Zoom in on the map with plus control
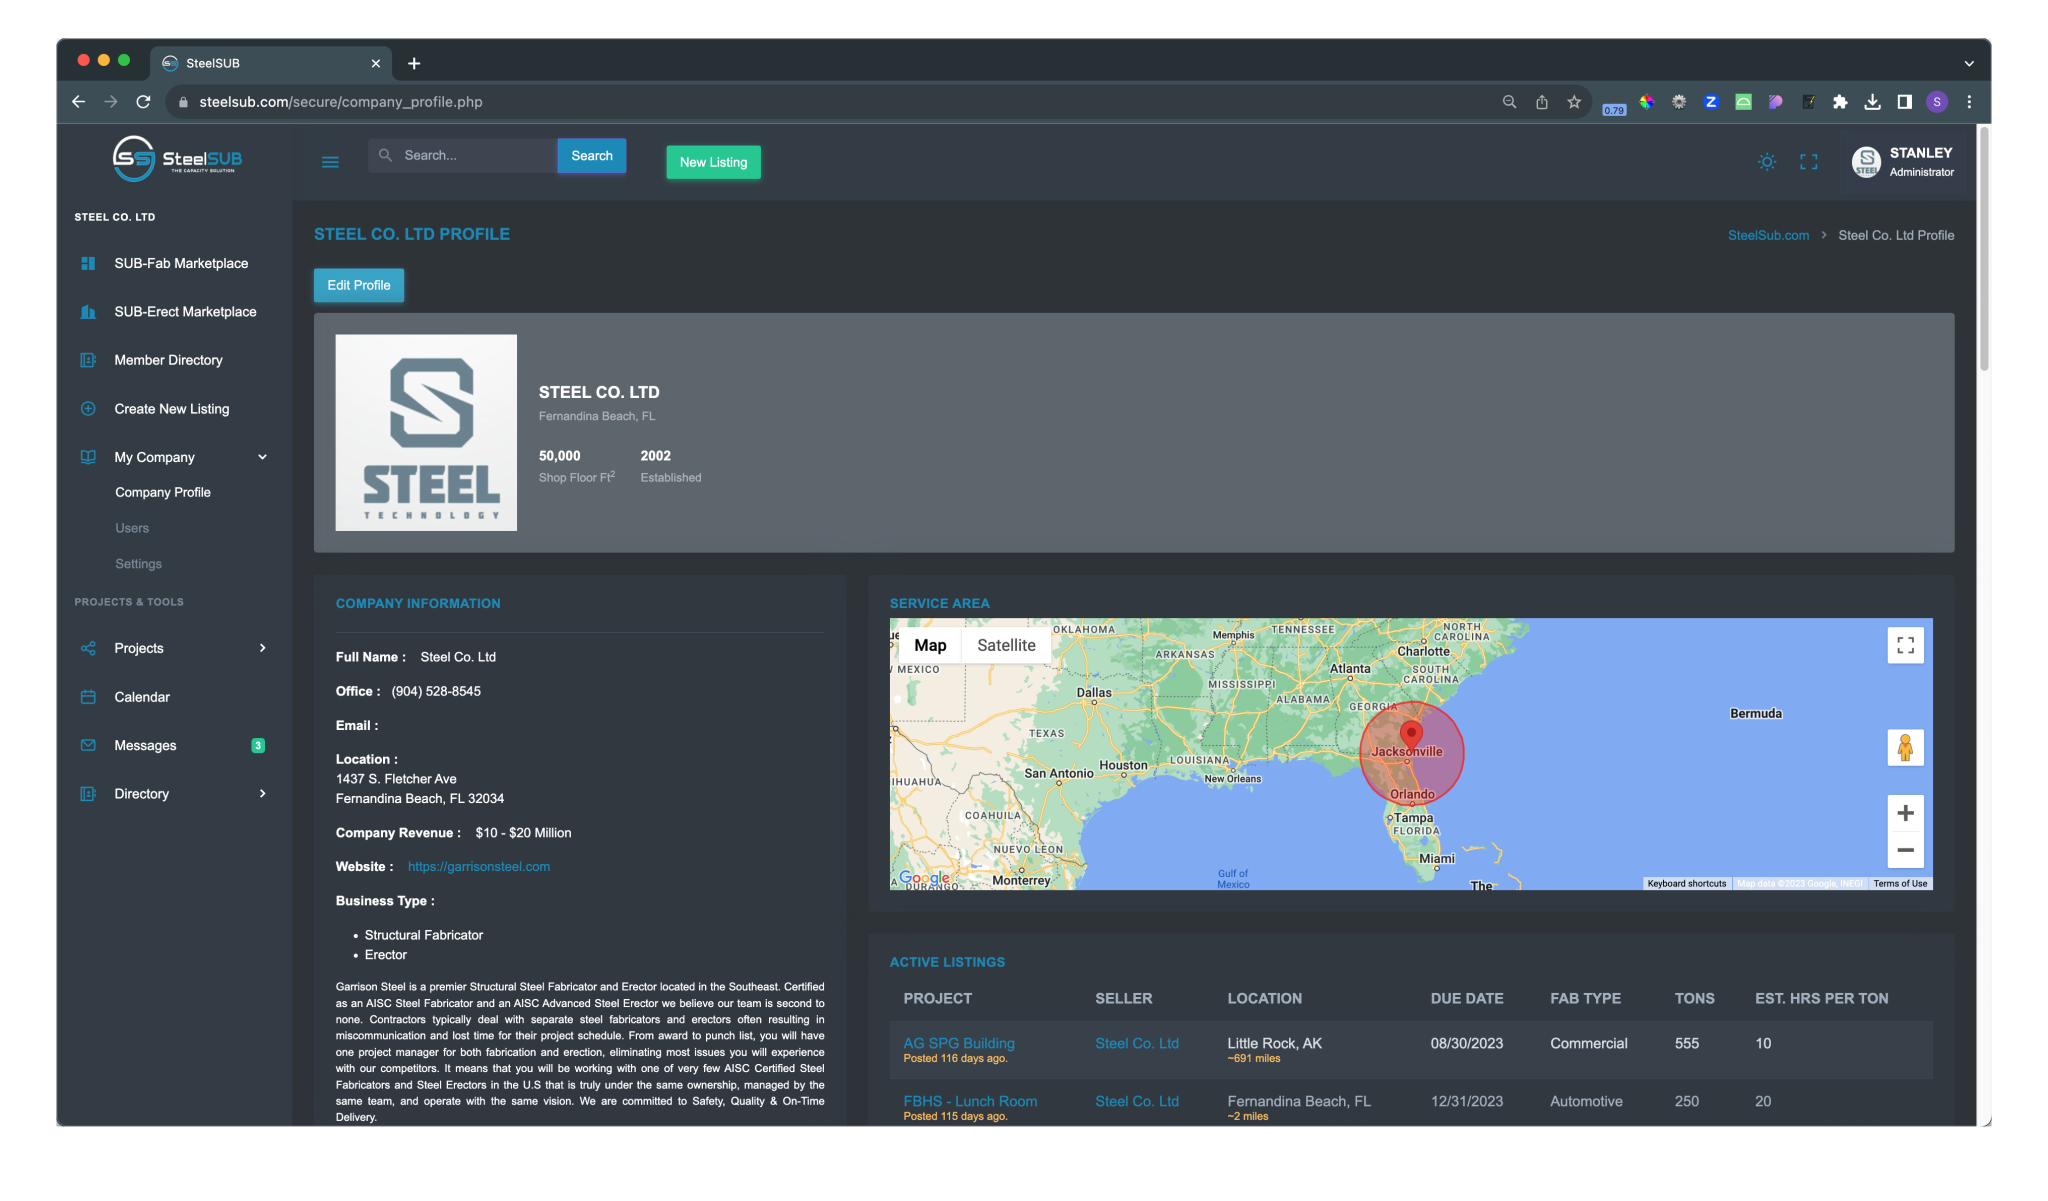The image size is (2048, 1201). [1905, 813]
